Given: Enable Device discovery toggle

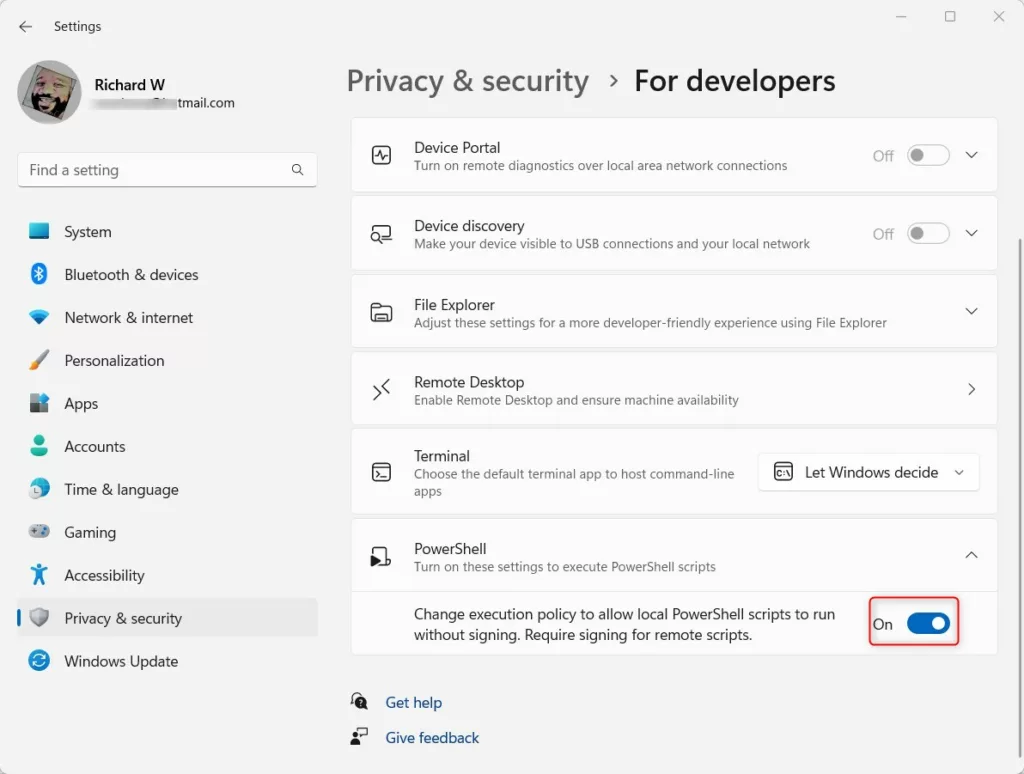Looking at the screenshot, I should pyautogui.click(x=928, y=234).
